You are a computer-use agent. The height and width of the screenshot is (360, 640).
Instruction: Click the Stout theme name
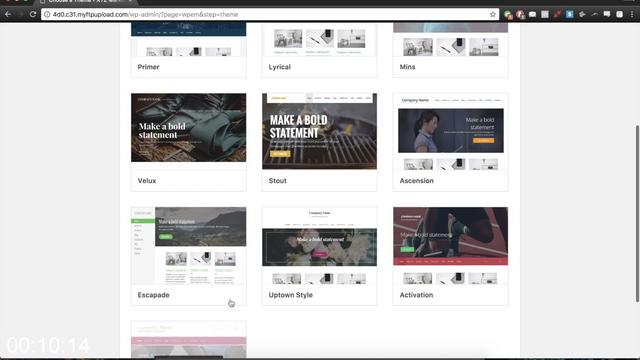[278, 180]
